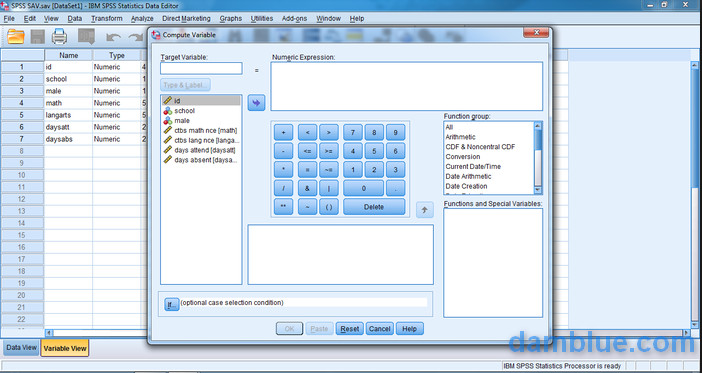The image size is (702, 373).
Task: Click the greater-than key
Action: (329, 132)
